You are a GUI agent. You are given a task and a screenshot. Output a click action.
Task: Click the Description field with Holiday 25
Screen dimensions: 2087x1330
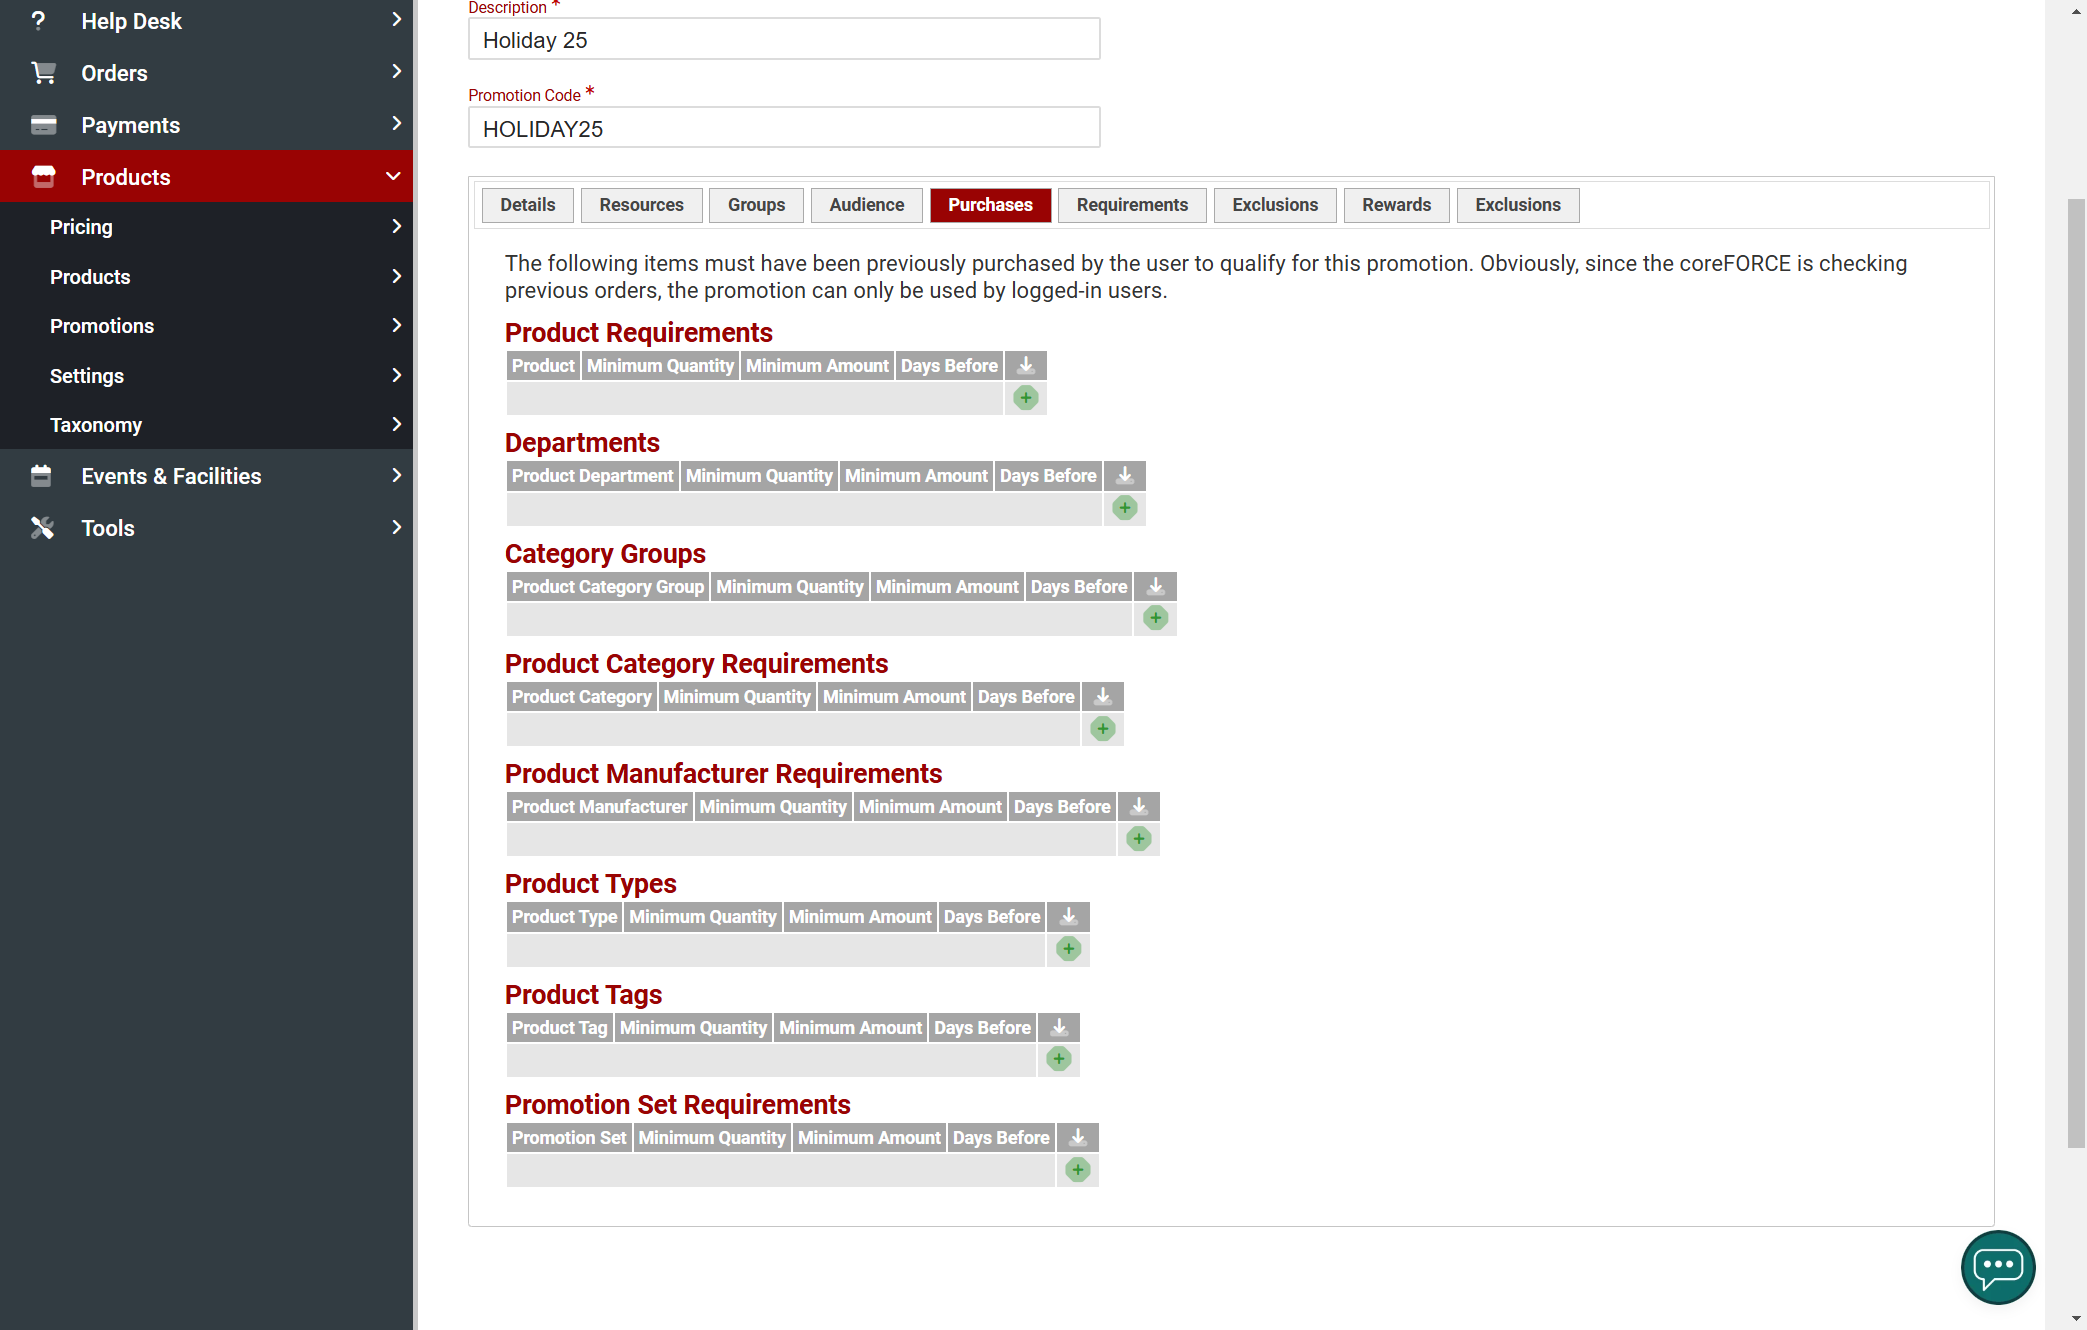click(784, 39)
